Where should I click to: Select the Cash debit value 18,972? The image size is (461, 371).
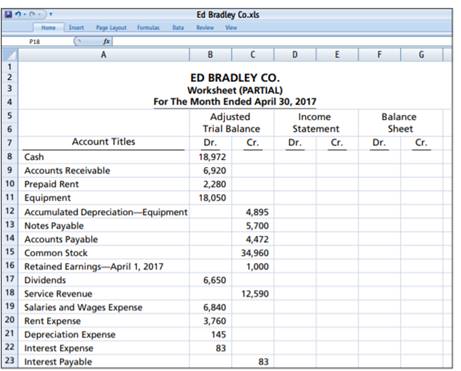pos(210,157)
